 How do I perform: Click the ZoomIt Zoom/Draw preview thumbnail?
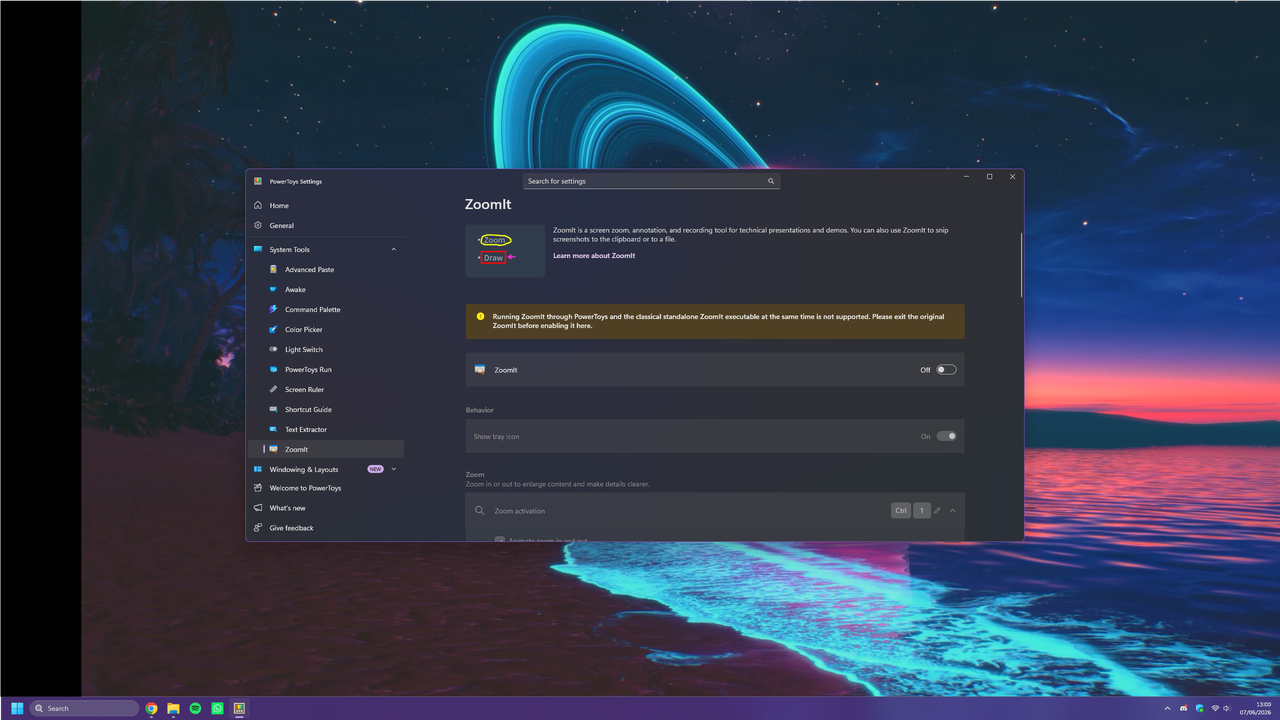click(x=505, y=250)
